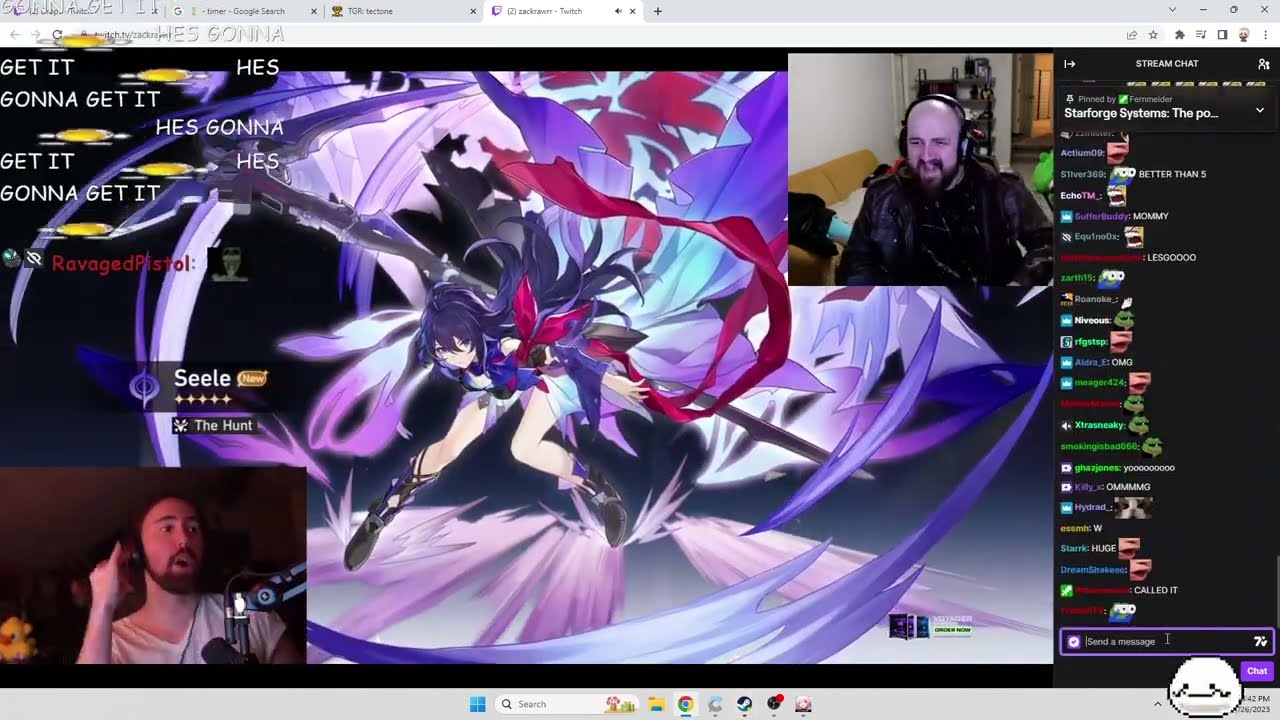
Task: Open the browser extensions menu
Action: tap(1180, 35)
